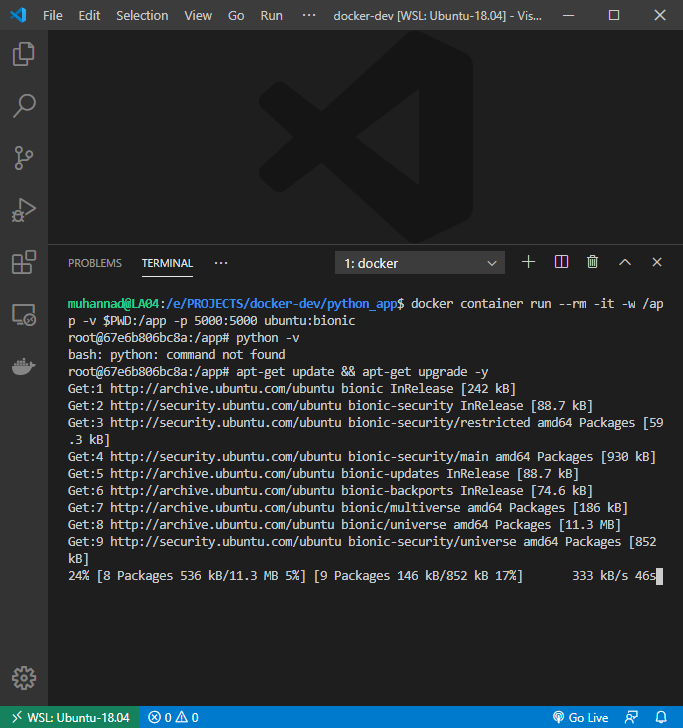
Task: Click the apt-get update command line
Action: pyautogui.click(x=278, y=372)
